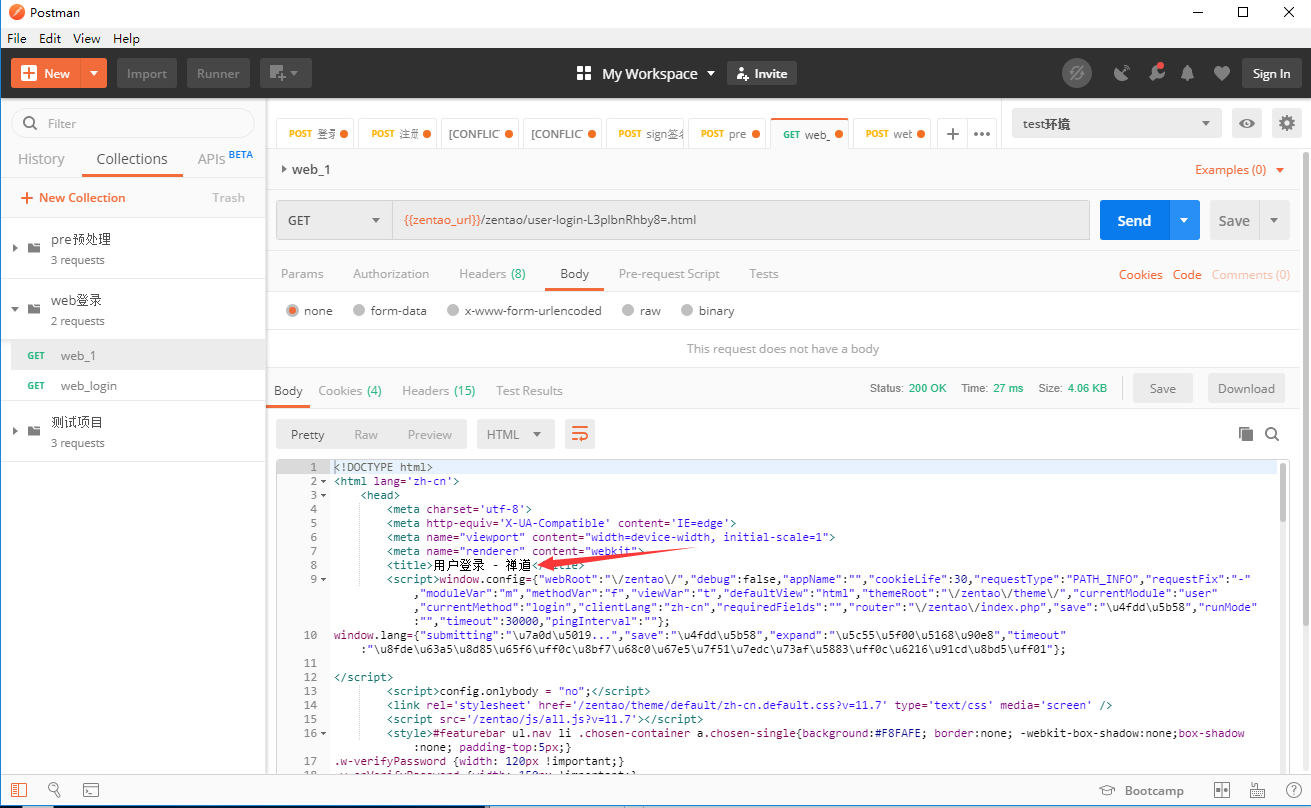This screenshot has height=808, width=1311.
Task: Select the form-data radio button
Action: coord(359,311)
